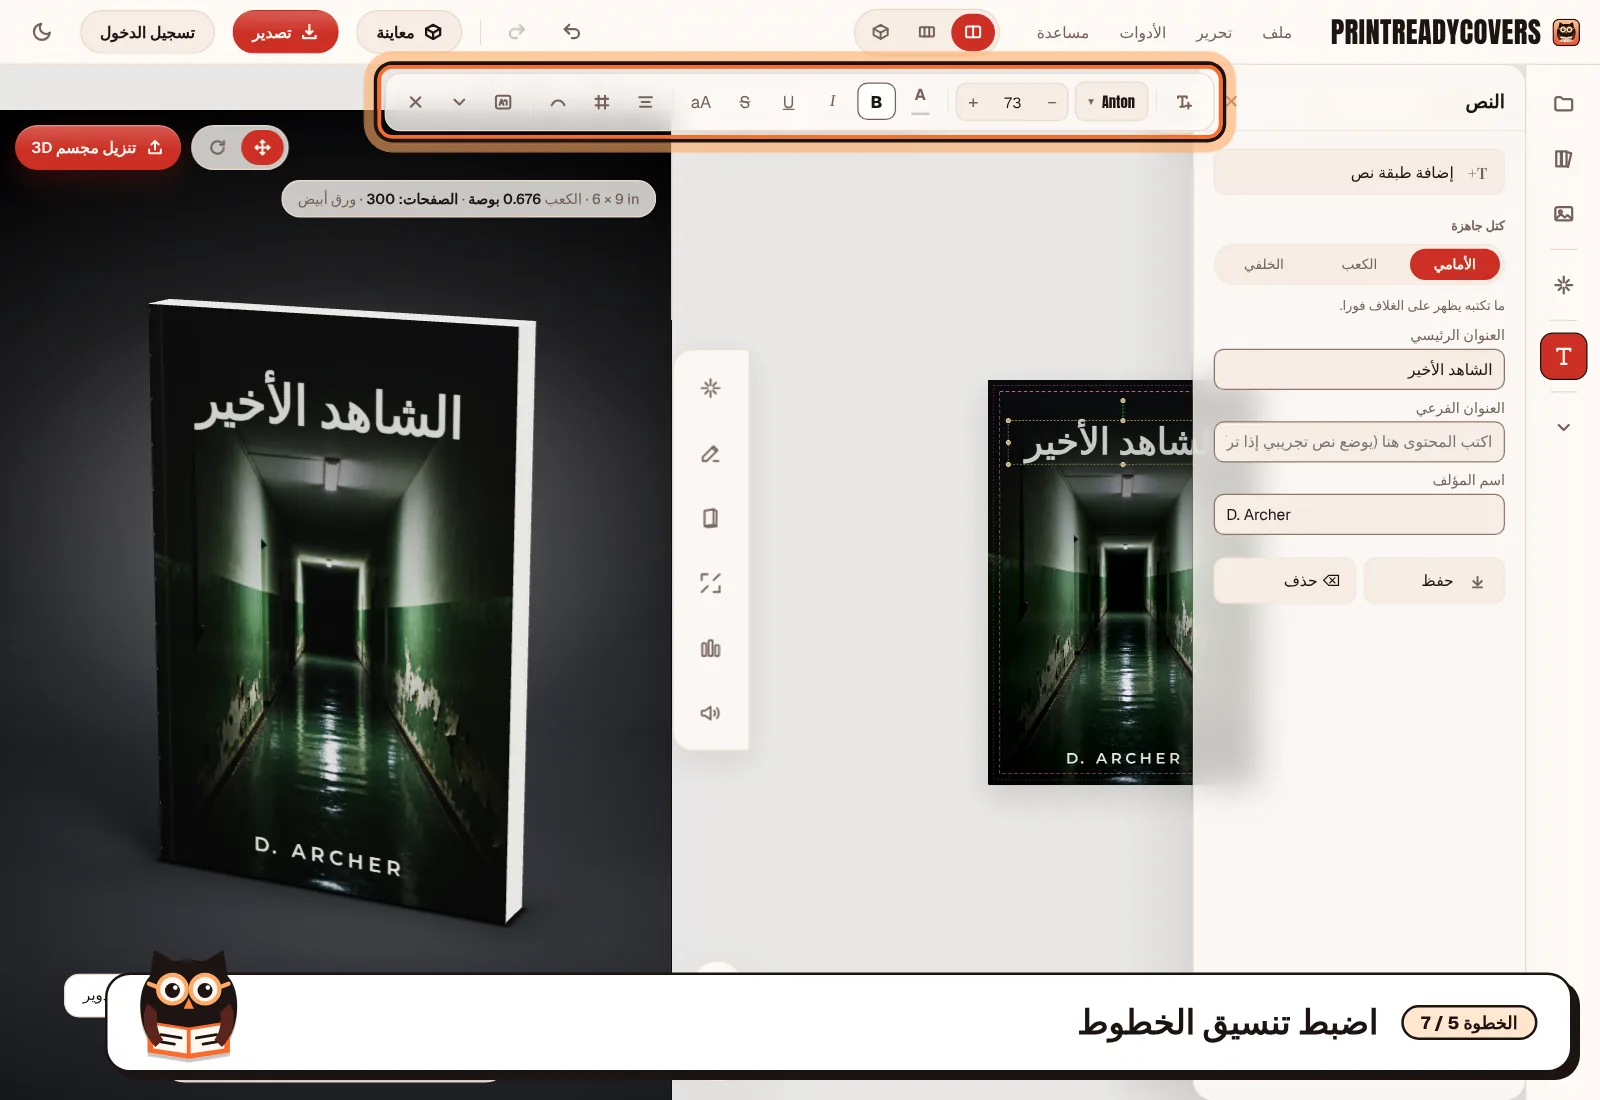Viewport: 1600px width, 1100px height.
Task: Switch to the الخلفي back tab
Action: point(1264,265)
